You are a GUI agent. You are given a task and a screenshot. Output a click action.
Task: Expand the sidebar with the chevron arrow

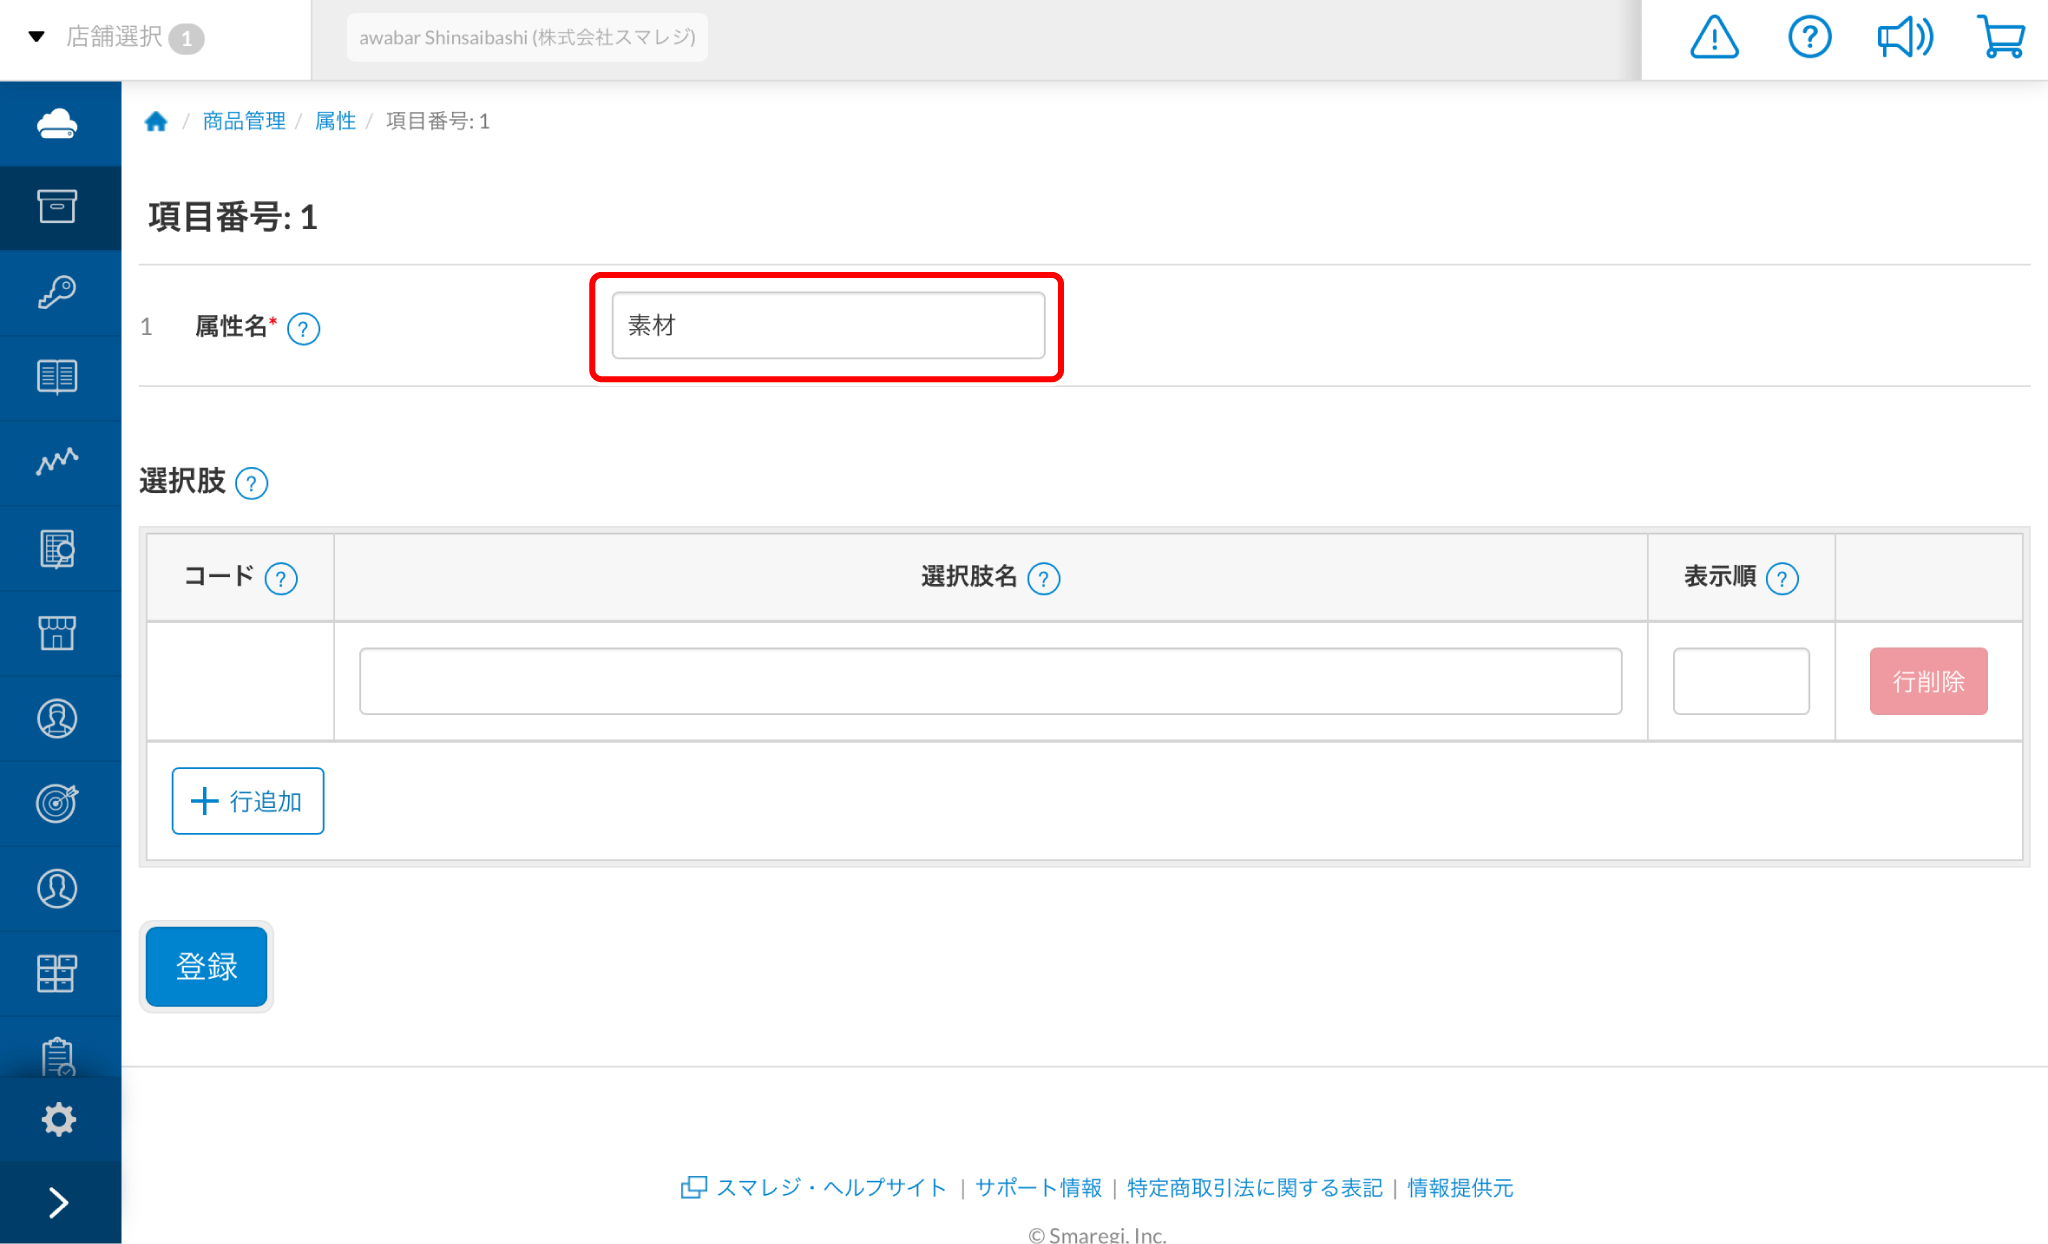59,1202
